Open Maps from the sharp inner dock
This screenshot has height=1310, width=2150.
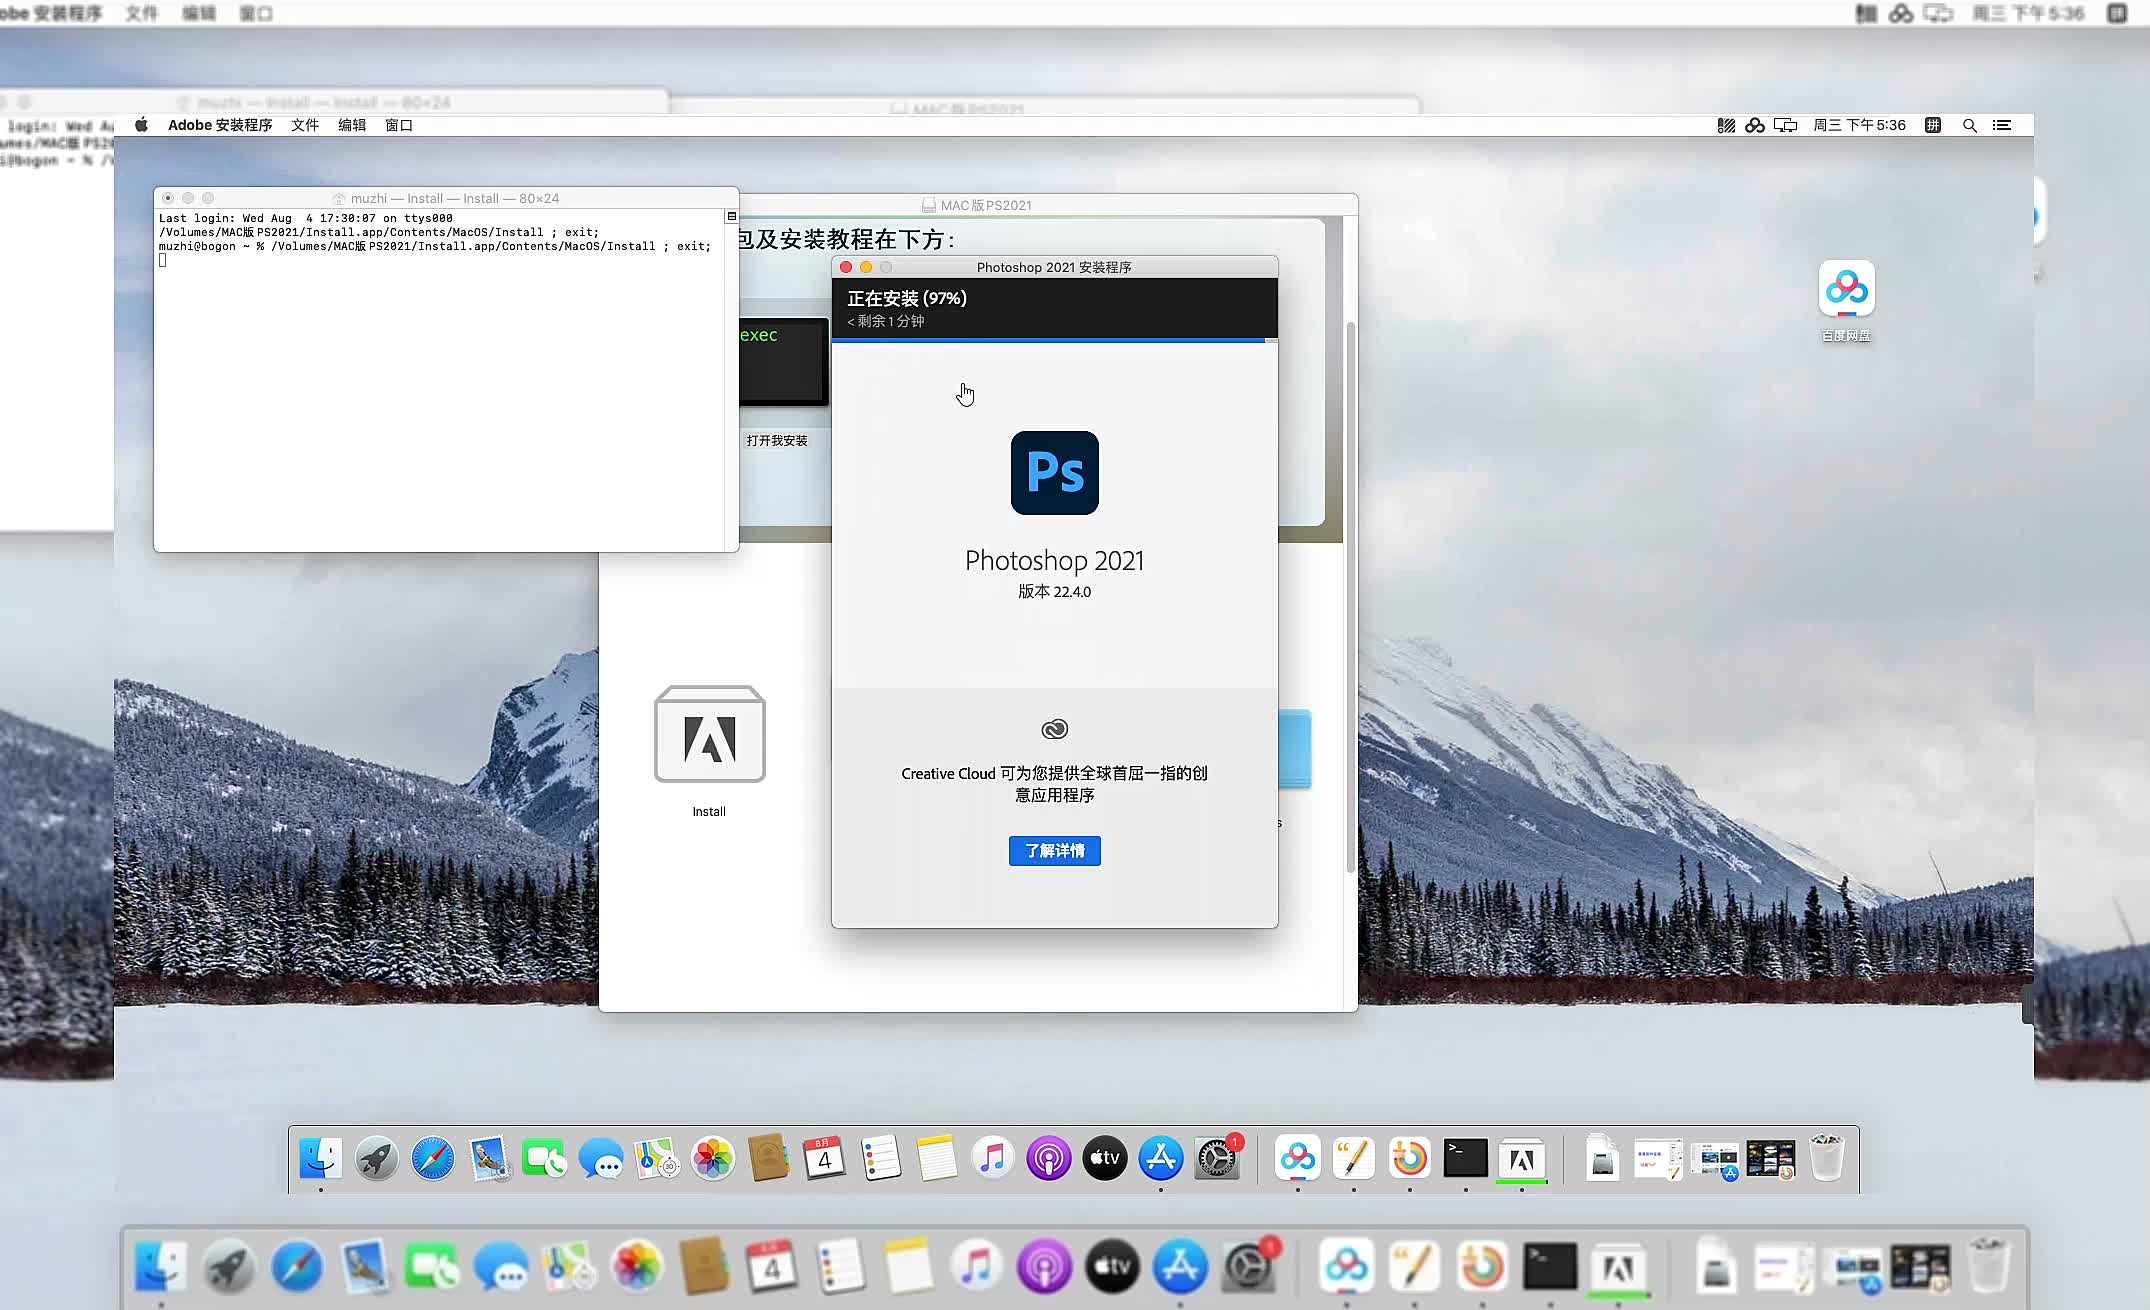[x=657, y=1159]
